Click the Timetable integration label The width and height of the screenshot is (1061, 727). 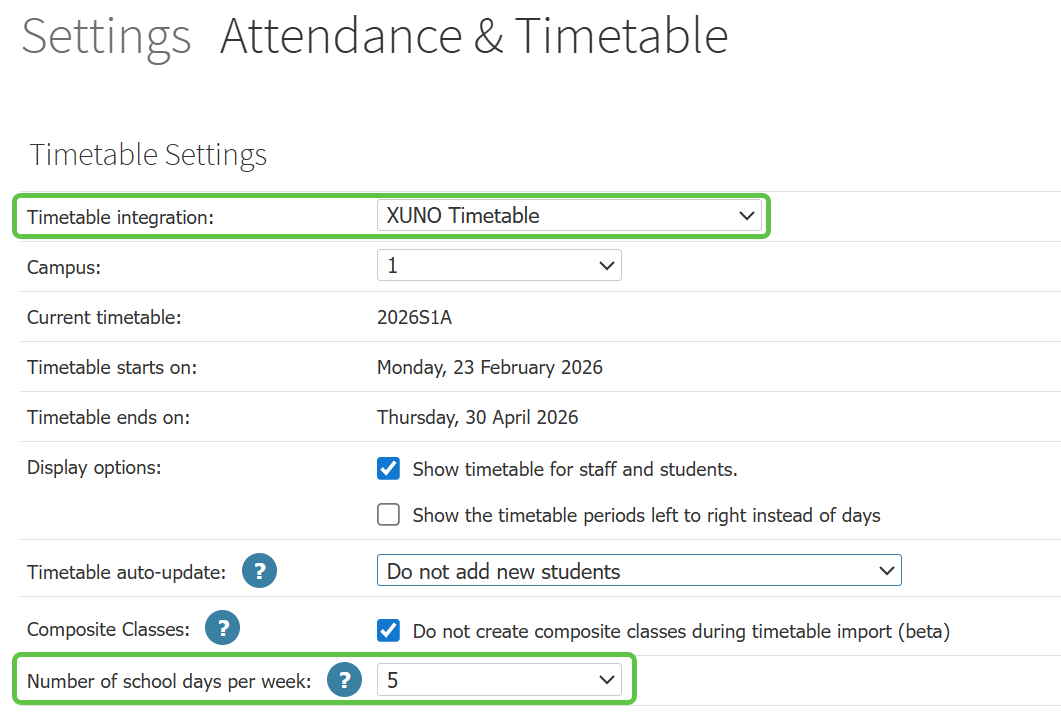pyautogui.click(x=120, y=217)
